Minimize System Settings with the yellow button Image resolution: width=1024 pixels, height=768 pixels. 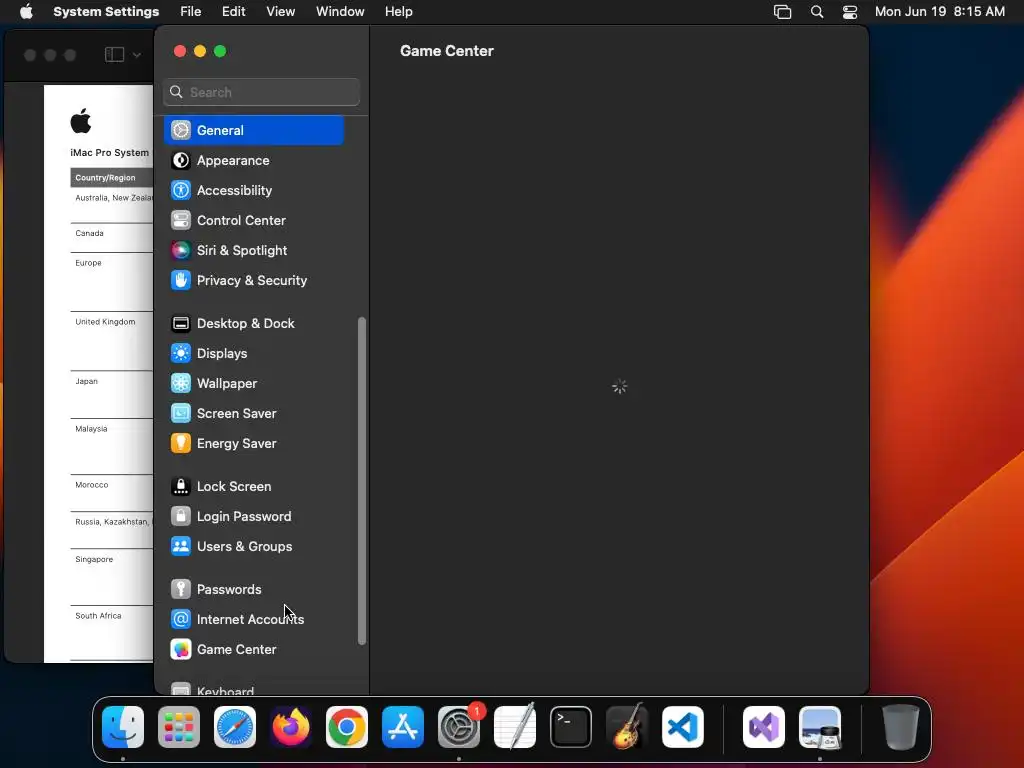pos(200,51)
